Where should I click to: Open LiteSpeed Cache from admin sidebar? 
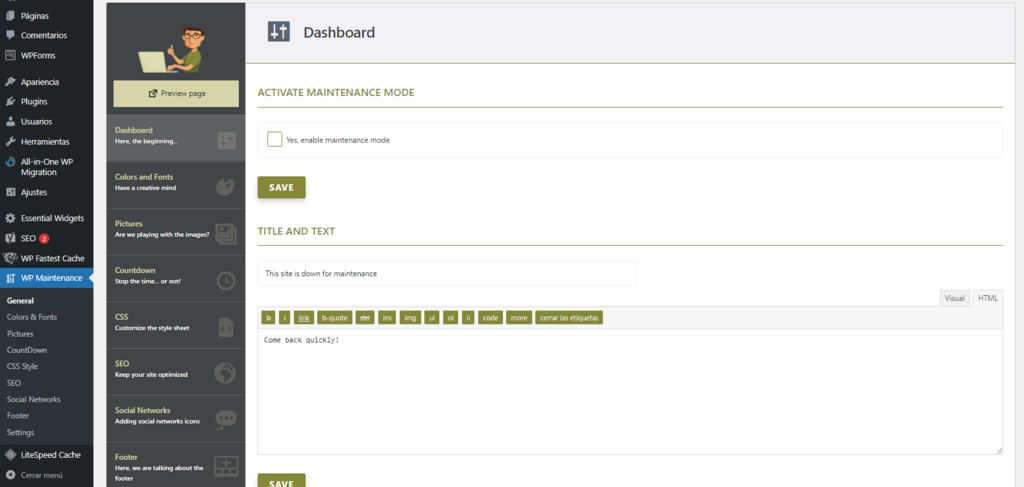coord(50,454)
